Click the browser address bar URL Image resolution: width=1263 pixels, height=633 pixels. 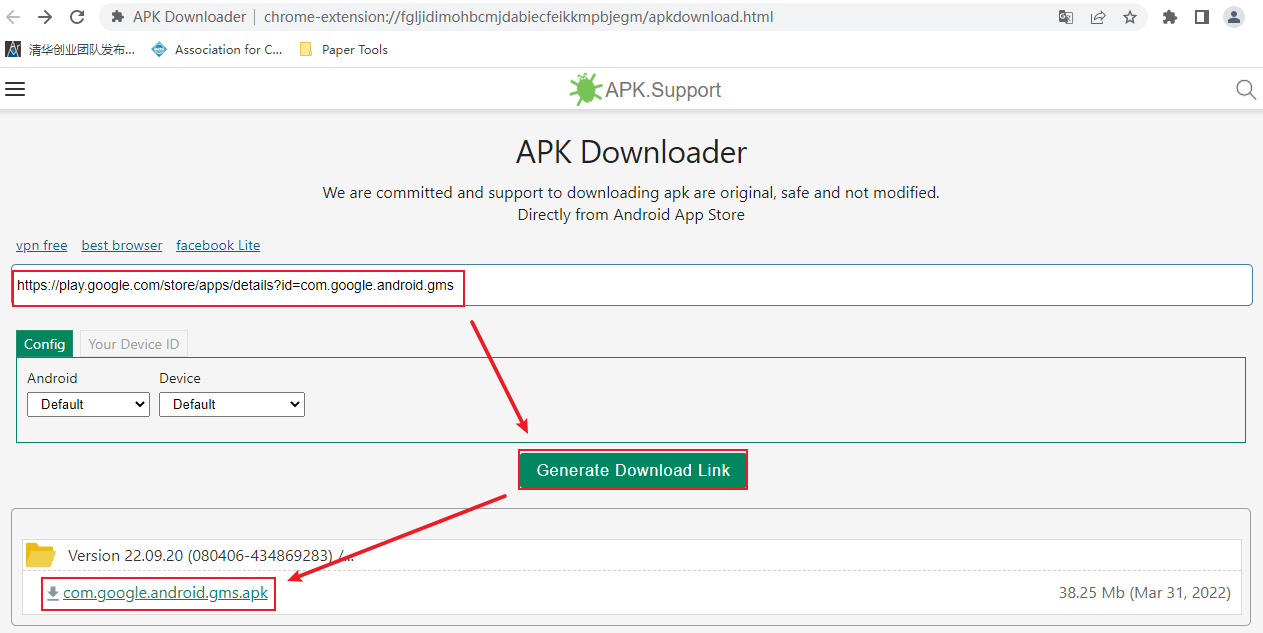click(x=518, y=17)
